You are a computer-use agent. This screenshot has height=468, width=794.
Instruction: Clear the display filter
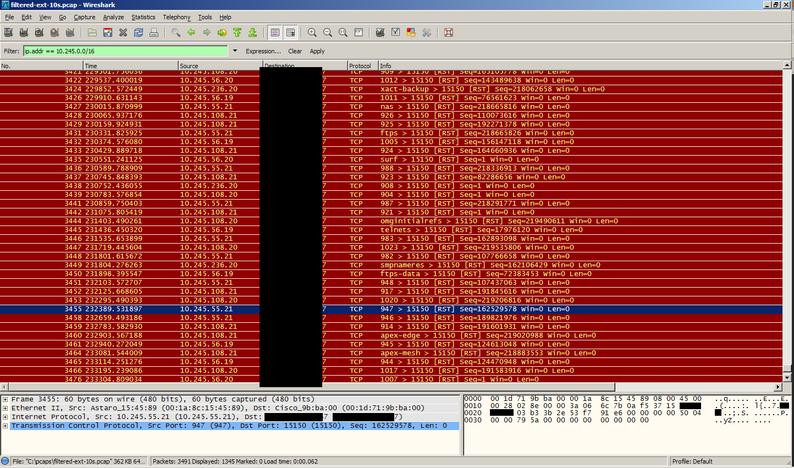click(x=295, y=51)
